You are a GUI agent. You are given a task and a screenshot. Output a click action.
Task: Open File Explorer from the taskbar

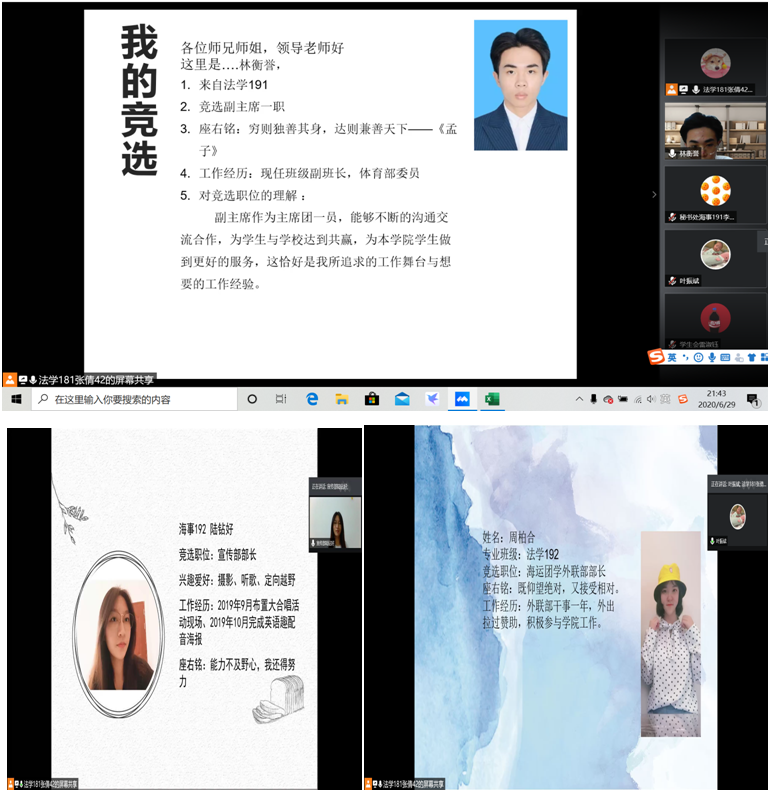click(341, 399)
